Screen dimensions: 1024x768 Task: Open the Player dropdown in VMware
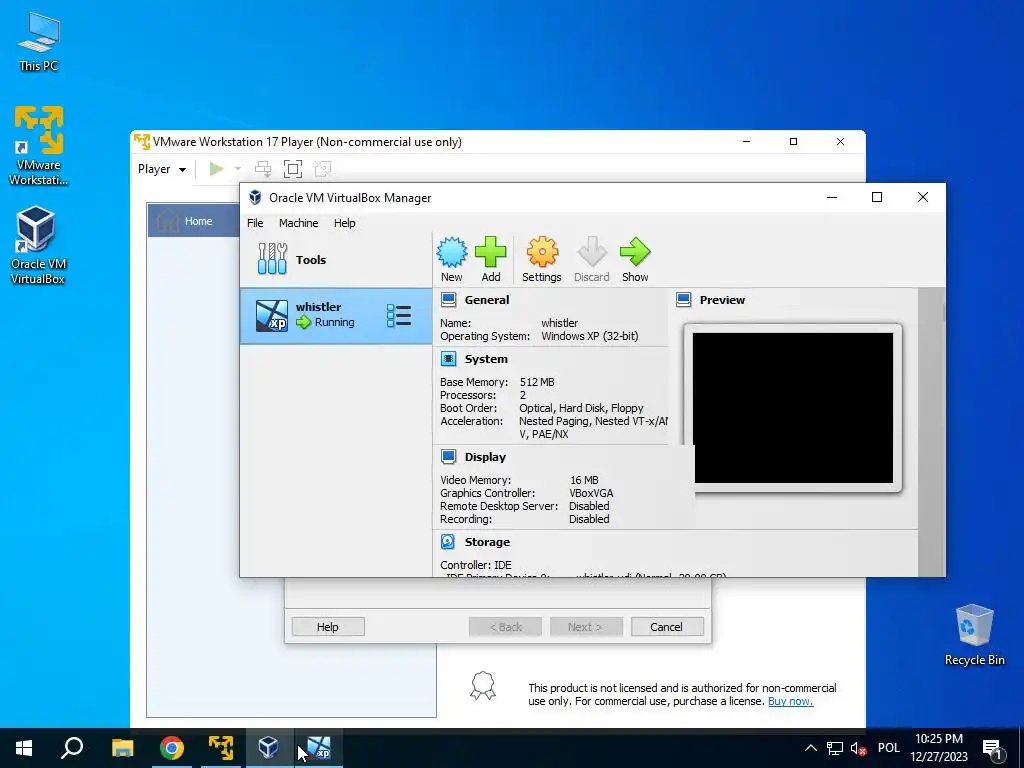(x=162, y=169)
